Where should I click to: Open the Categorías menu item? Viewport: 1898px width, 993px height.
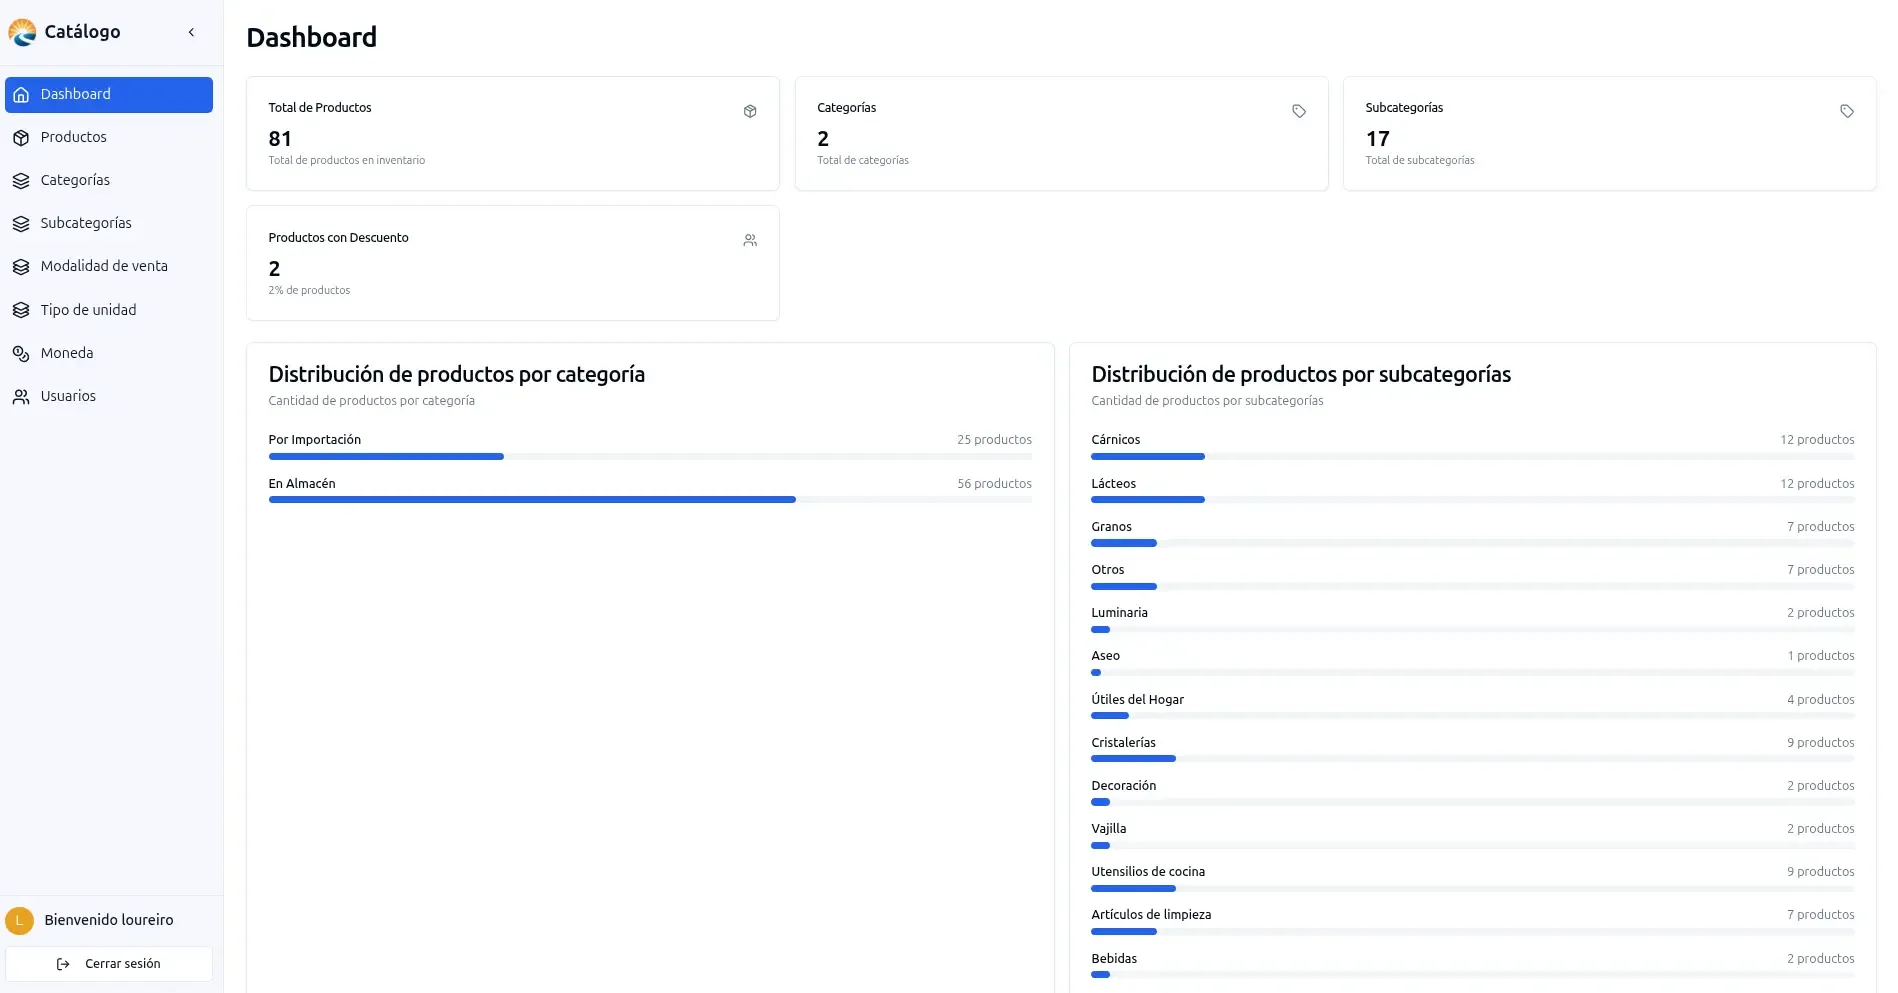click(x=75, y=180)
